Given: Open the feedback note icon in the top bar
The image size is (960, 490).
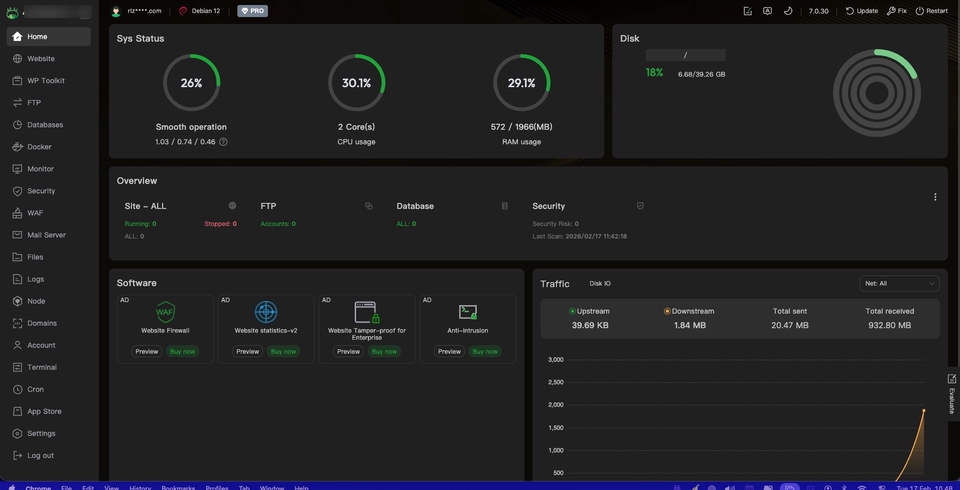Looking at the screenshot, I should 748,11.
